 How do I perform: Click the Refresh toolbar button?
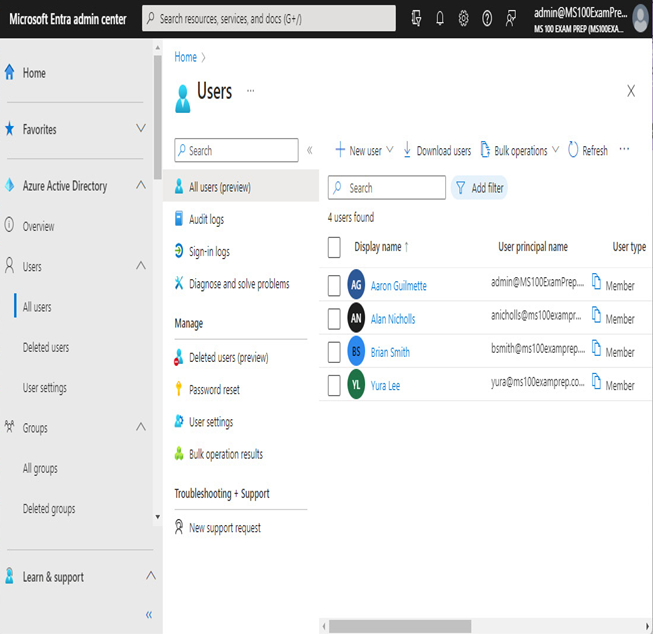[588, 150]
